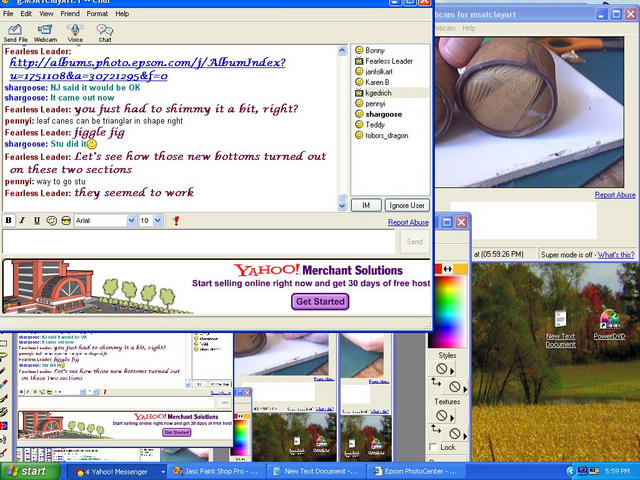Switch to Epson PhotoCenter taskbar button

pos(416,471)
